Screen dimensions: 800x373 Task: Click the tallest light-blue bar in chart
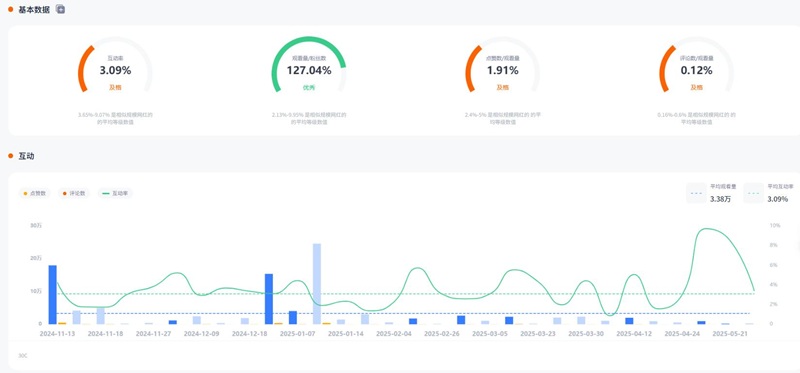[x=317, y=284]
